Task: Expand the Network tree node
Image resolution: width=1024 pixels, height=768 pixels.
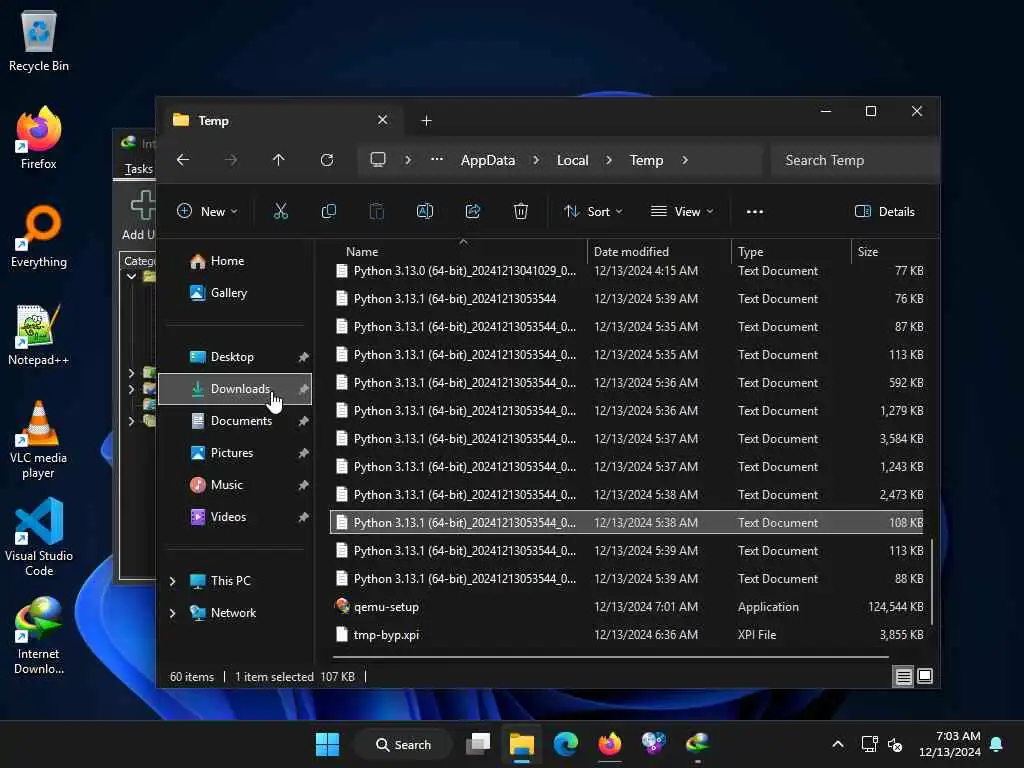Action: [172, 613]
